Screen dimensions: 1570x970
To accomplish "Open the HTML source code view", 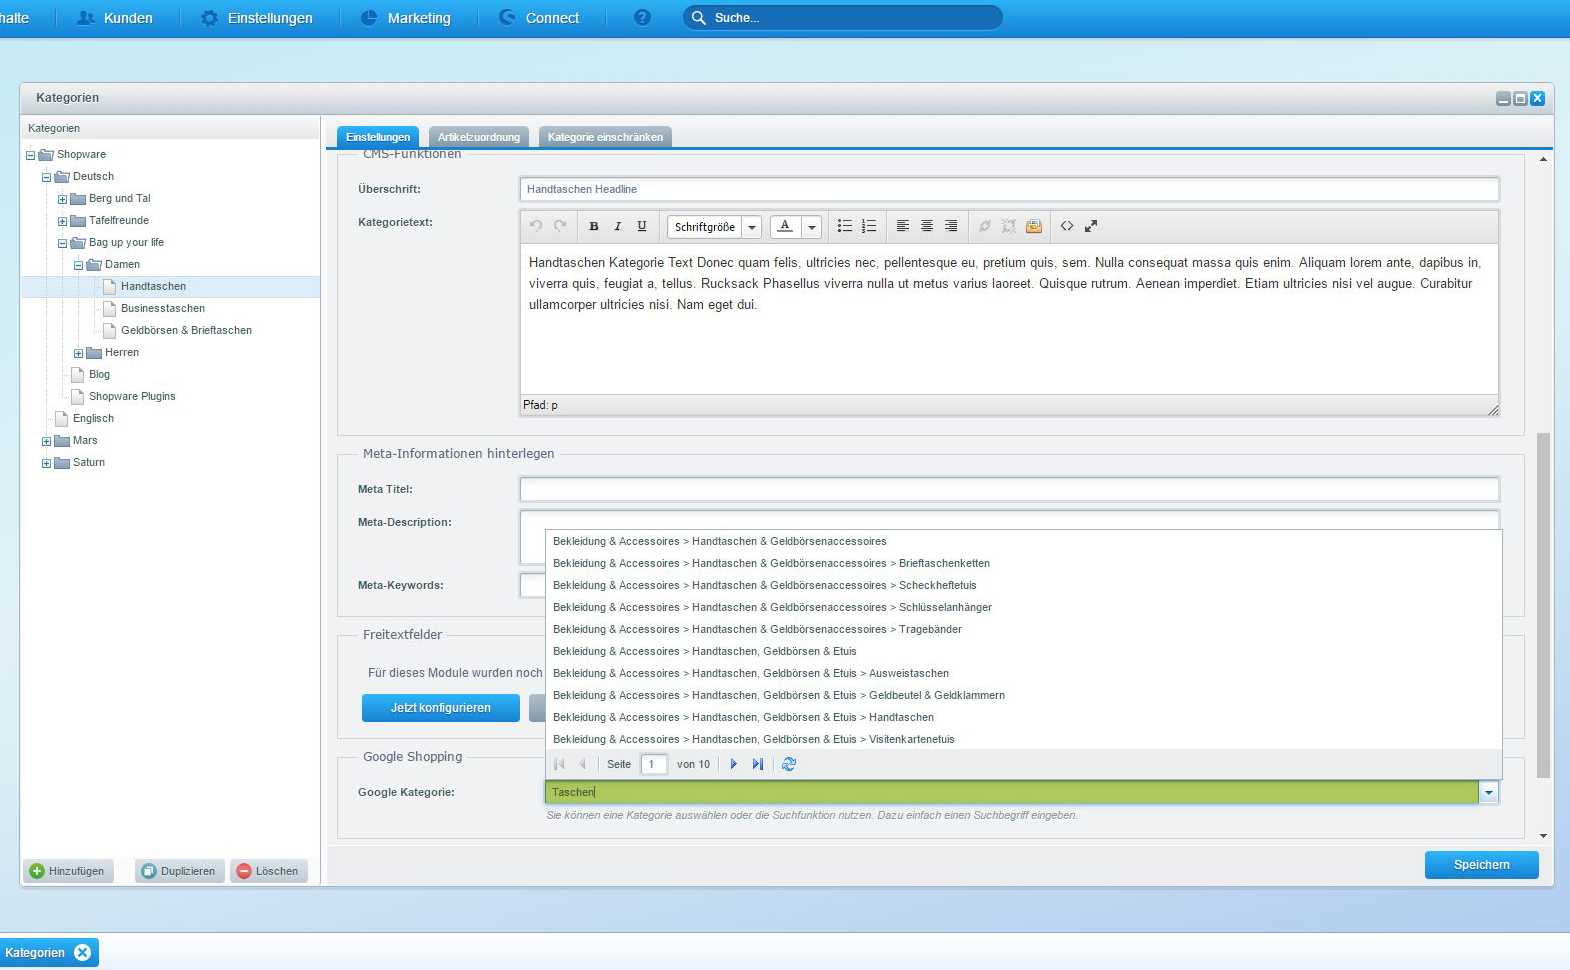I will (1067, 227).
